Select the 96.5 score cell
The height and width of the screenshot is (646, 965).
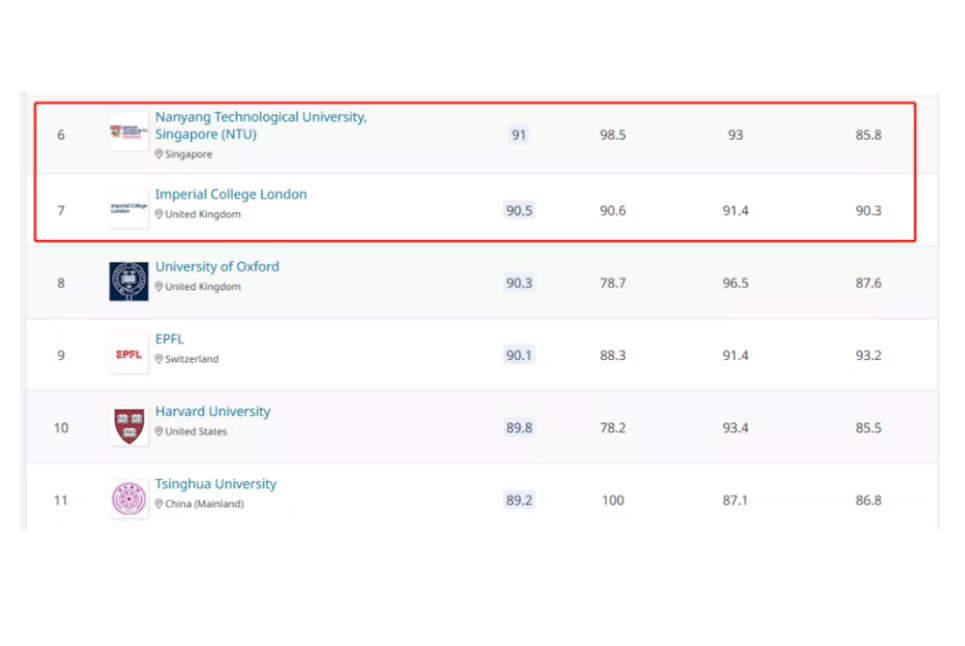point(735,283)
